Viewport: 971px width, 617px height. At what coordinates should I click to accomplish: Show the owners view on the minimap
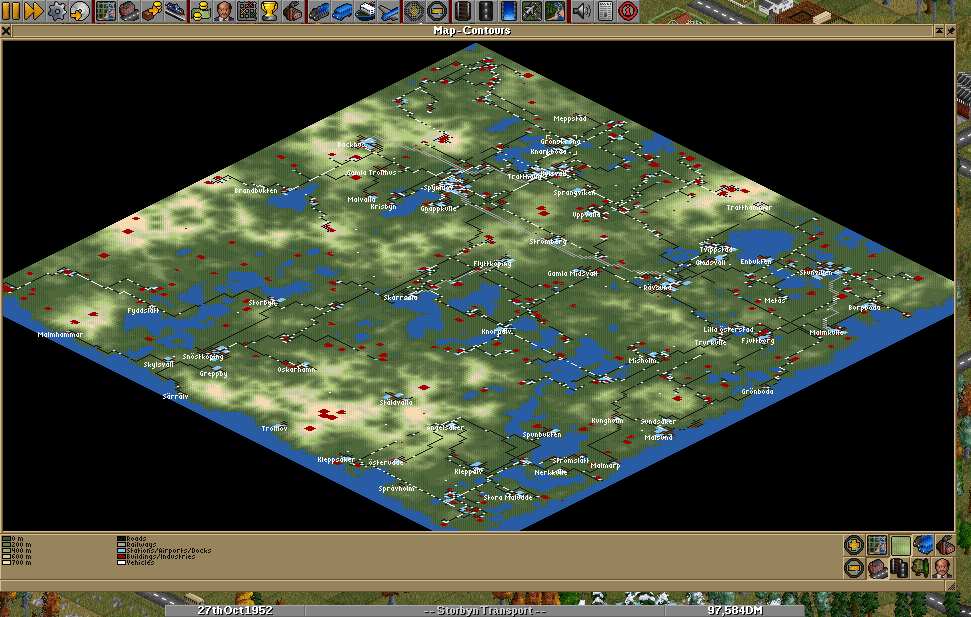point(944,568)
